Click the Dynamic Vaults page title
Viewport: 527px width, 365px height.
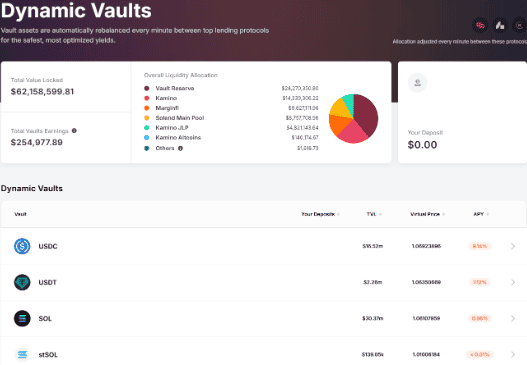[x=76, y=10]
